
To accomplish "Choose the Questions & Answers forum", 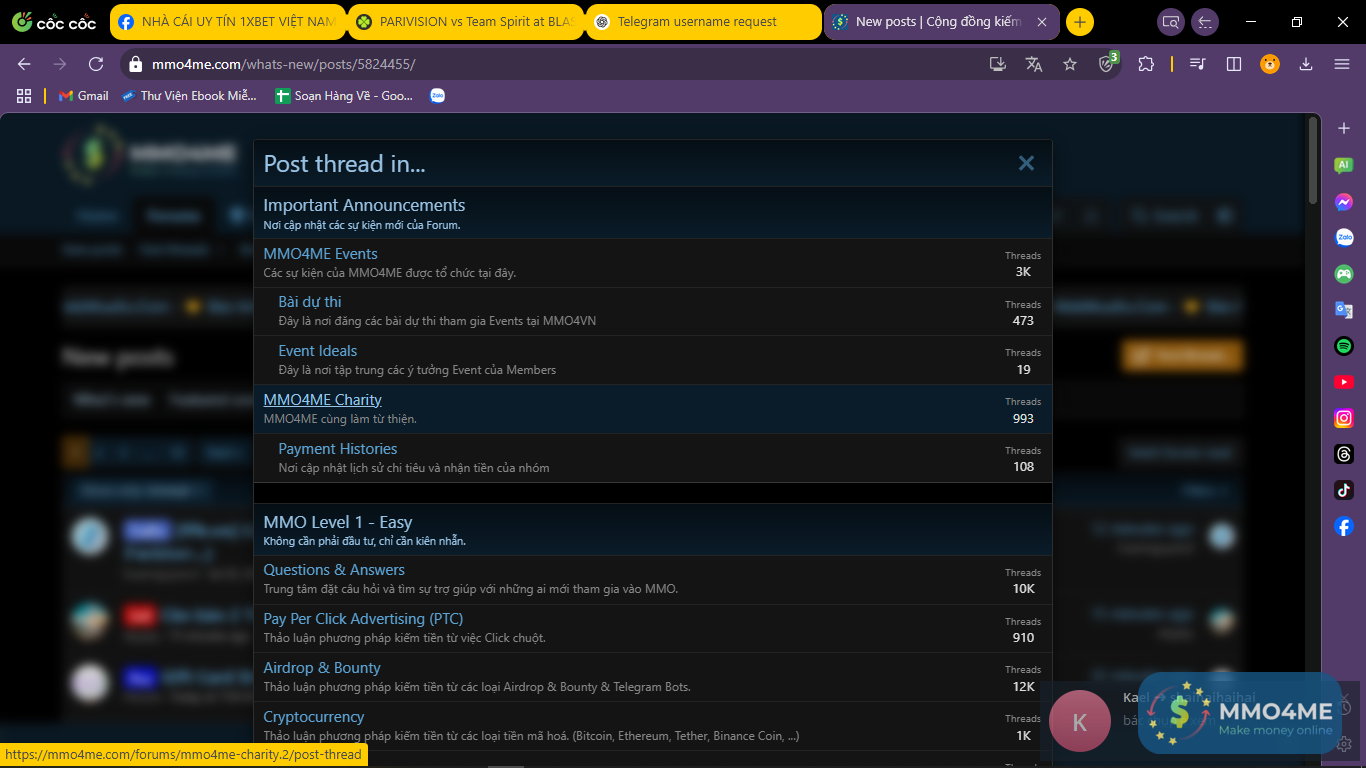I will [x=334, y=570].
